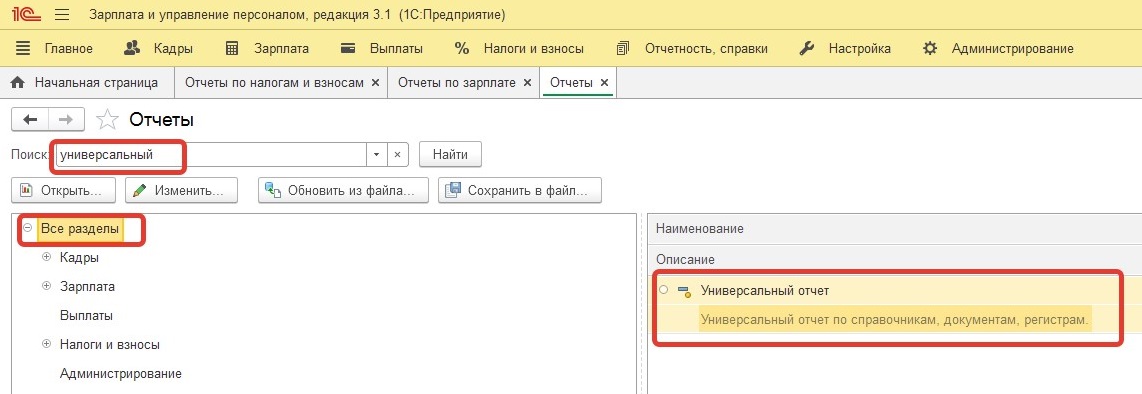Select Кадры in the sections tree
This screenshot has width=1142, height=394.
[x=79, y=258]
